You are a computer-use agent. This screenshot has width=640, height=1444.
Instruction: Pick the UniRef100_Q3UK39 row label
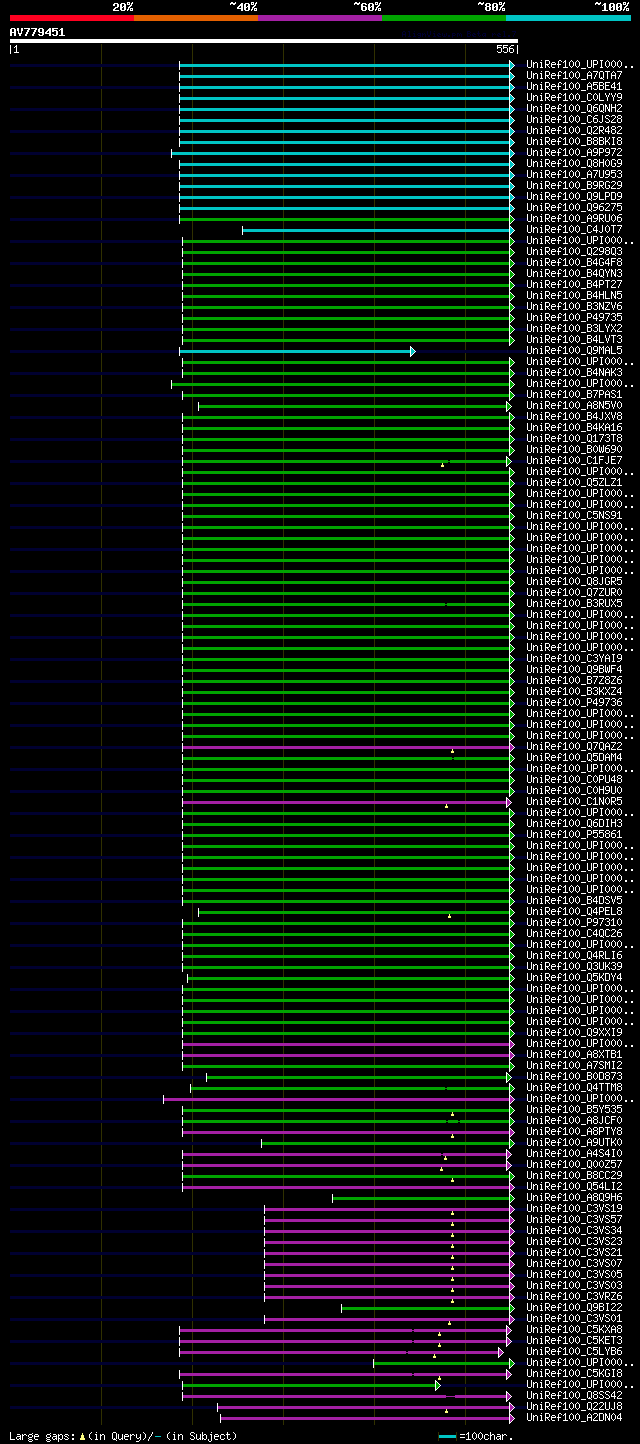[574, 967]
